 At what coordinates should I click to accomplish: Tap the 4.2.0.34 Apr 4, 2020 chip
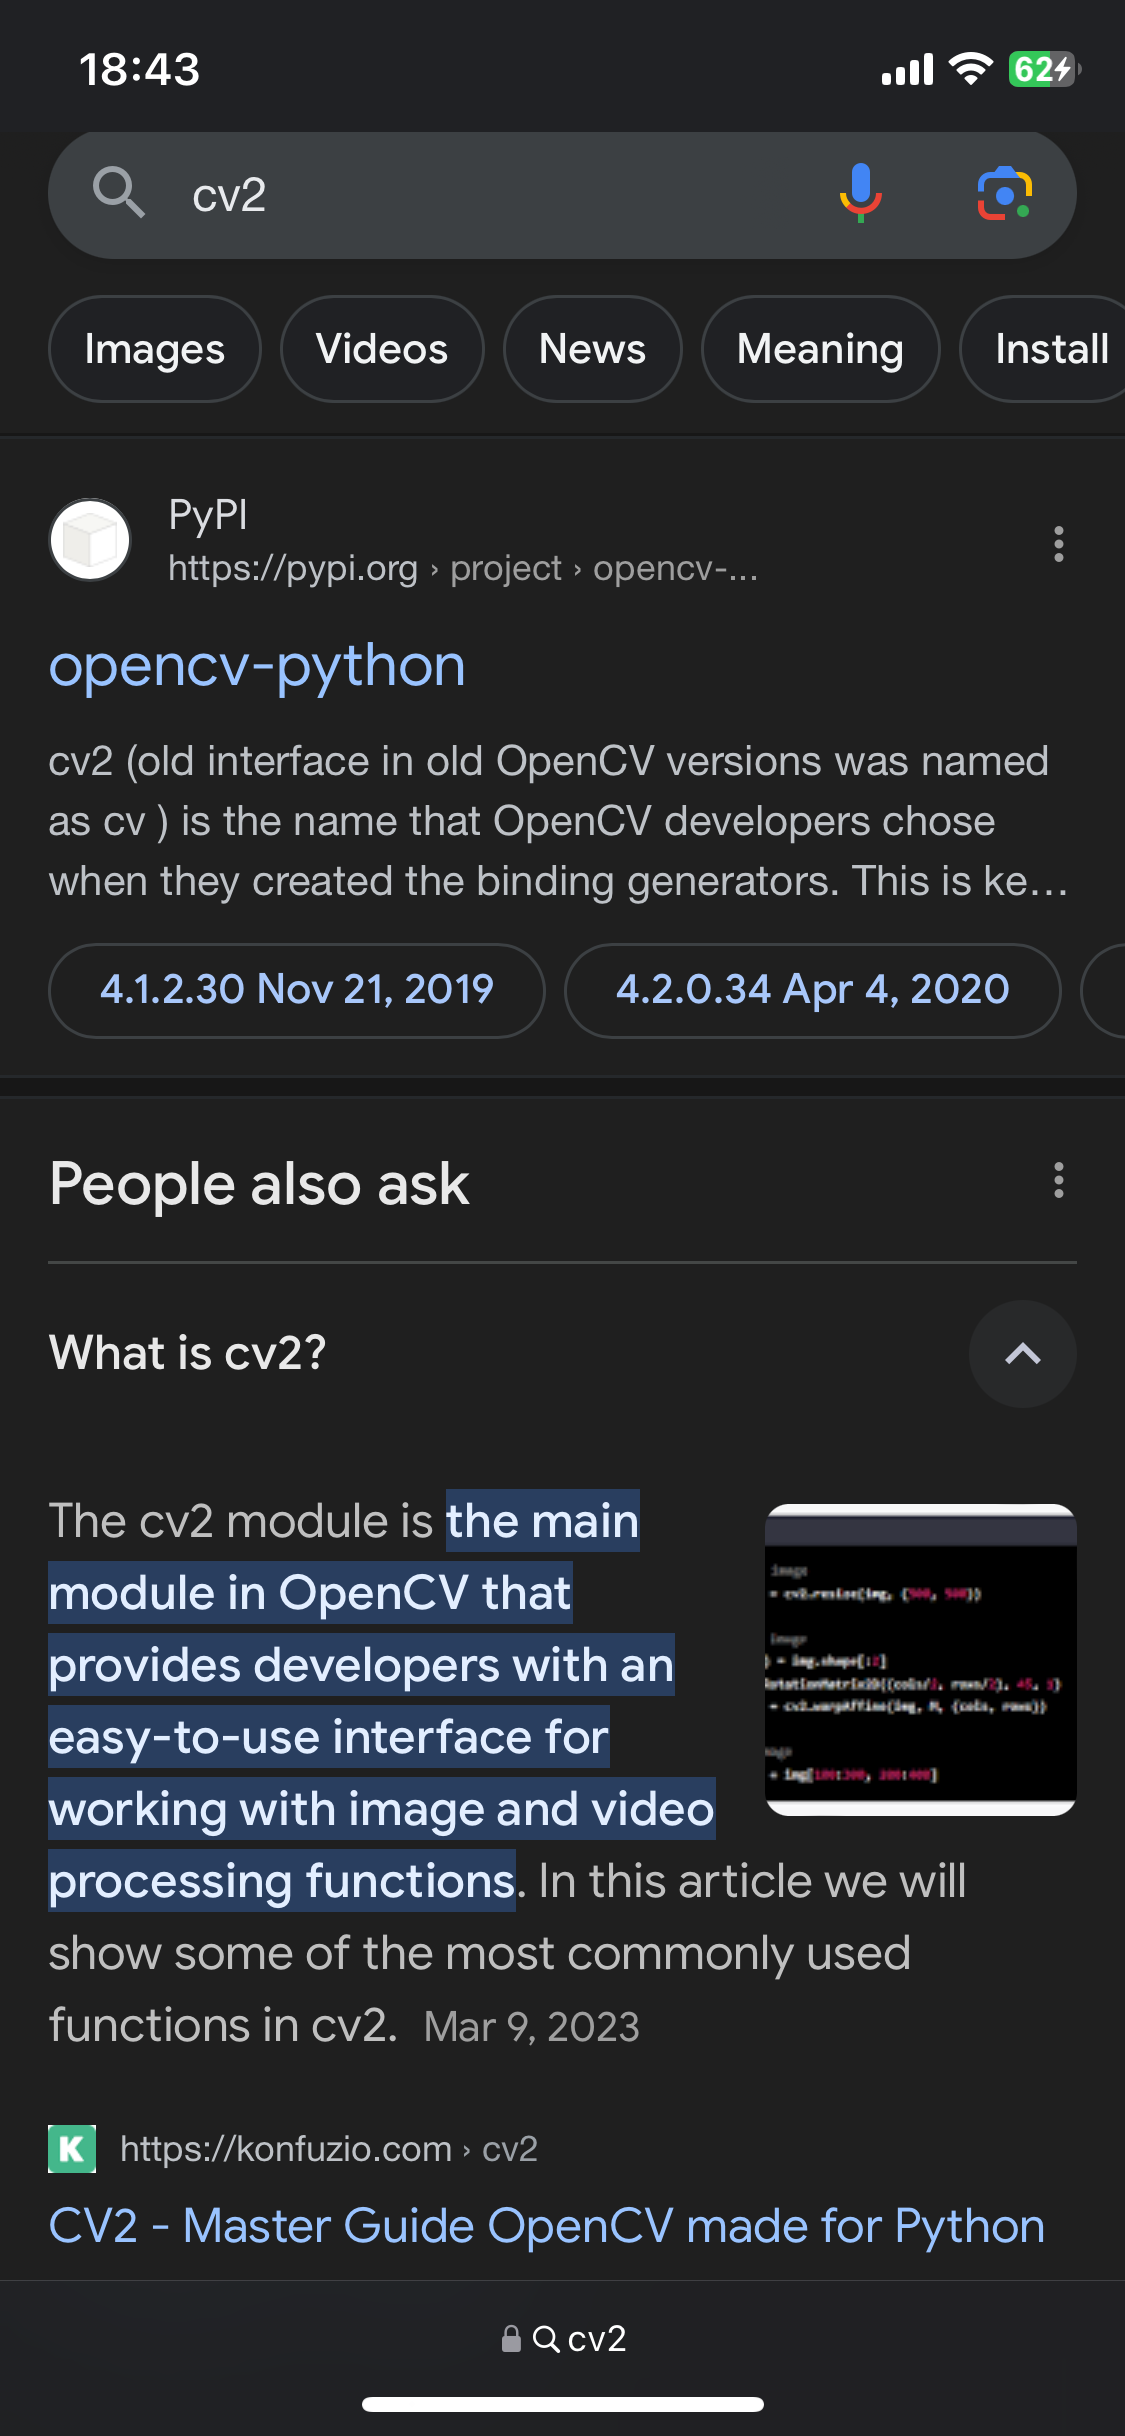pos(812,990)
